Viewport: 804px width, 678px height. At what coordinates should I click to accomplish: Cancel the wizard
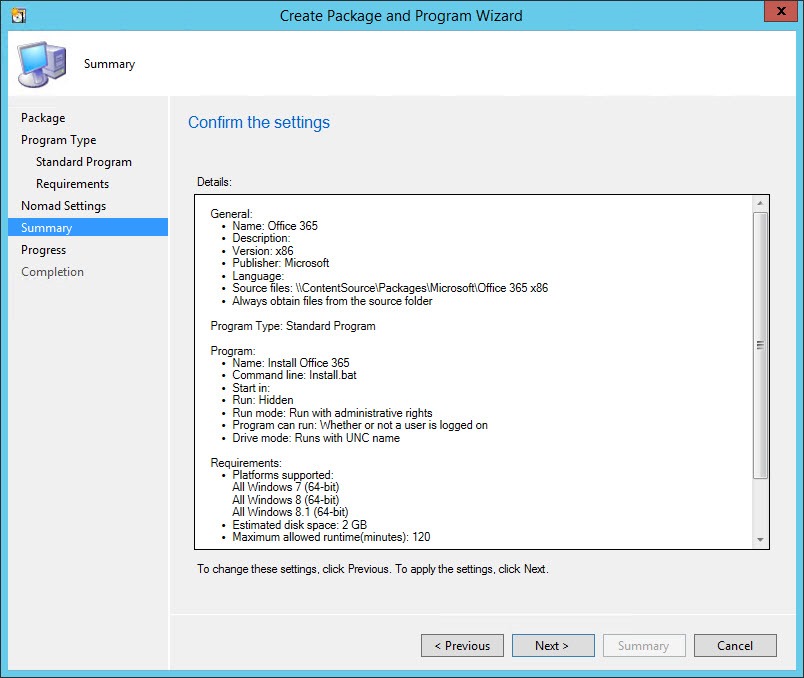(x=735, y=646)
